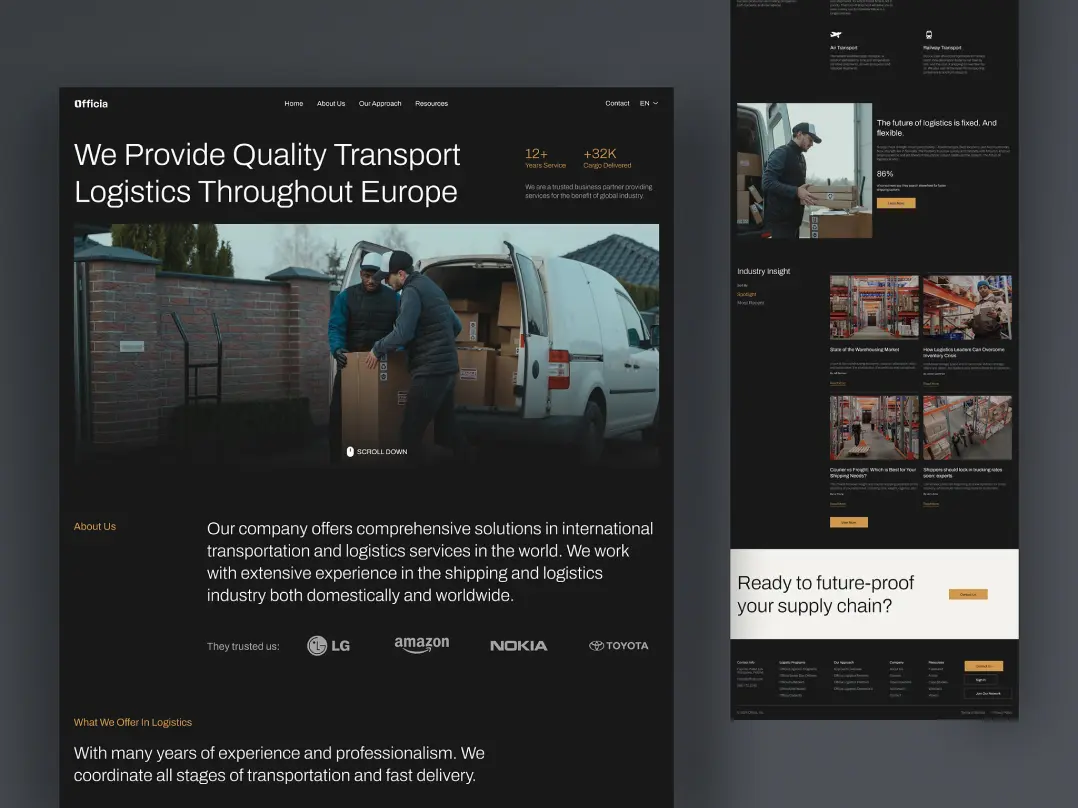1078x808 pixels.
Task: Select Spotlight sort option
Action: 747,294
